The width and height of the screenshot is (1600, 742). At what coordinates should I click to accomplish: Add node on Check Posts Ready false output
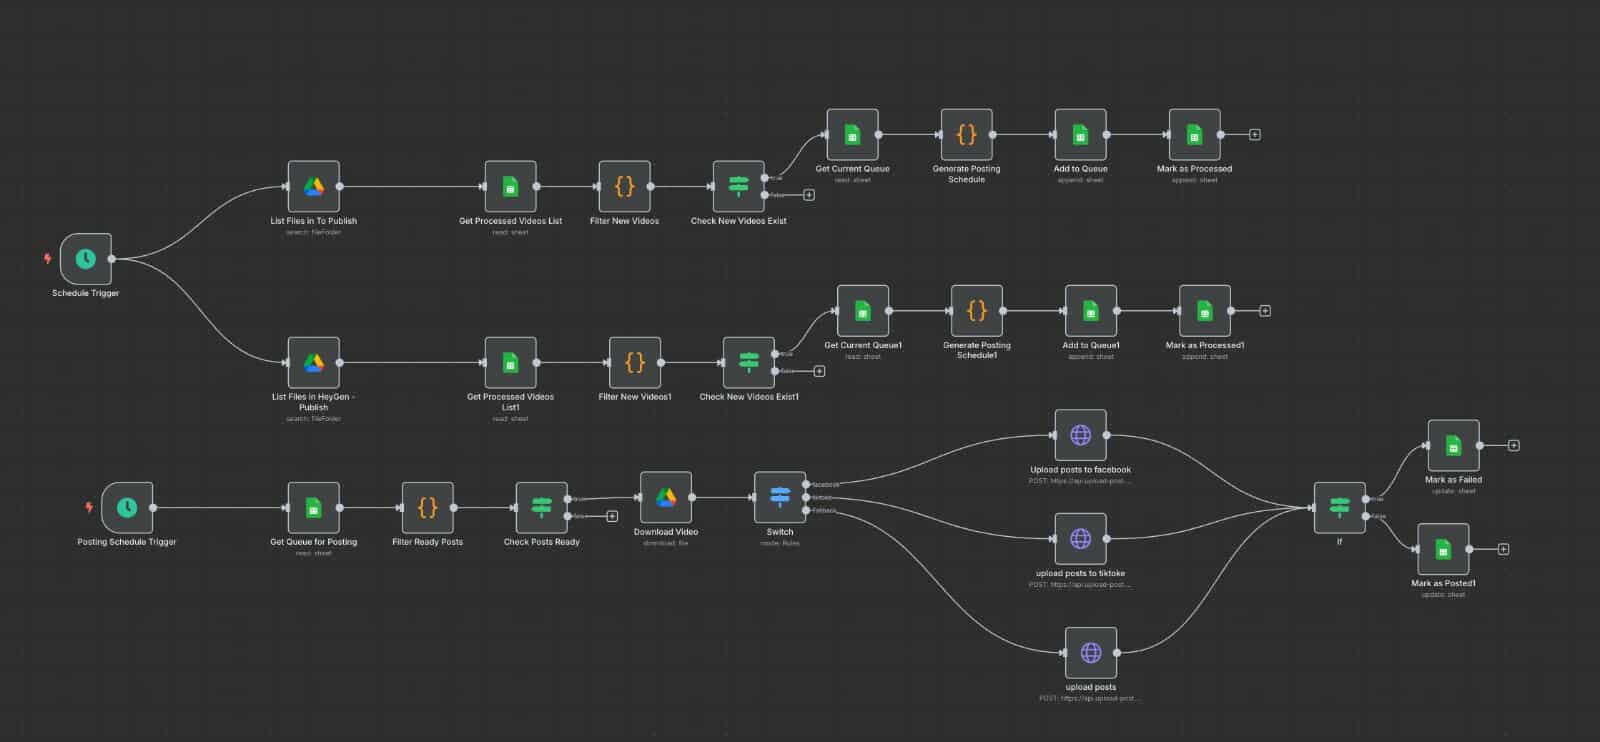pos(612,517)
